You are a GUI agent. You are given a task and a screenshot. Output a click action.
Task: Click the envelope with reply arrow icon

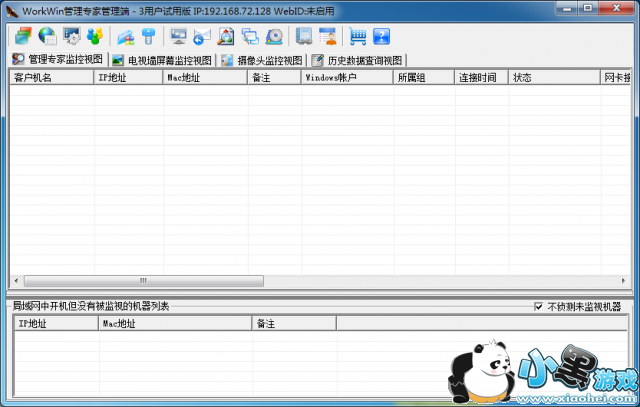pyautogui.click(x=202, y=36)
